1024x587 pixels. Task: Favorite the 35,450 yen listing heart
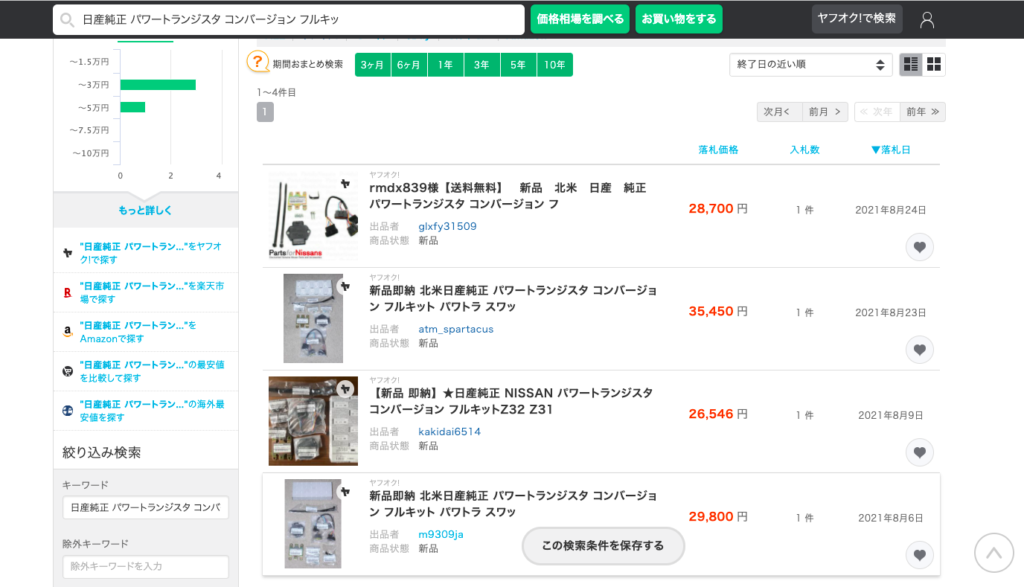[x=919, y=349]
